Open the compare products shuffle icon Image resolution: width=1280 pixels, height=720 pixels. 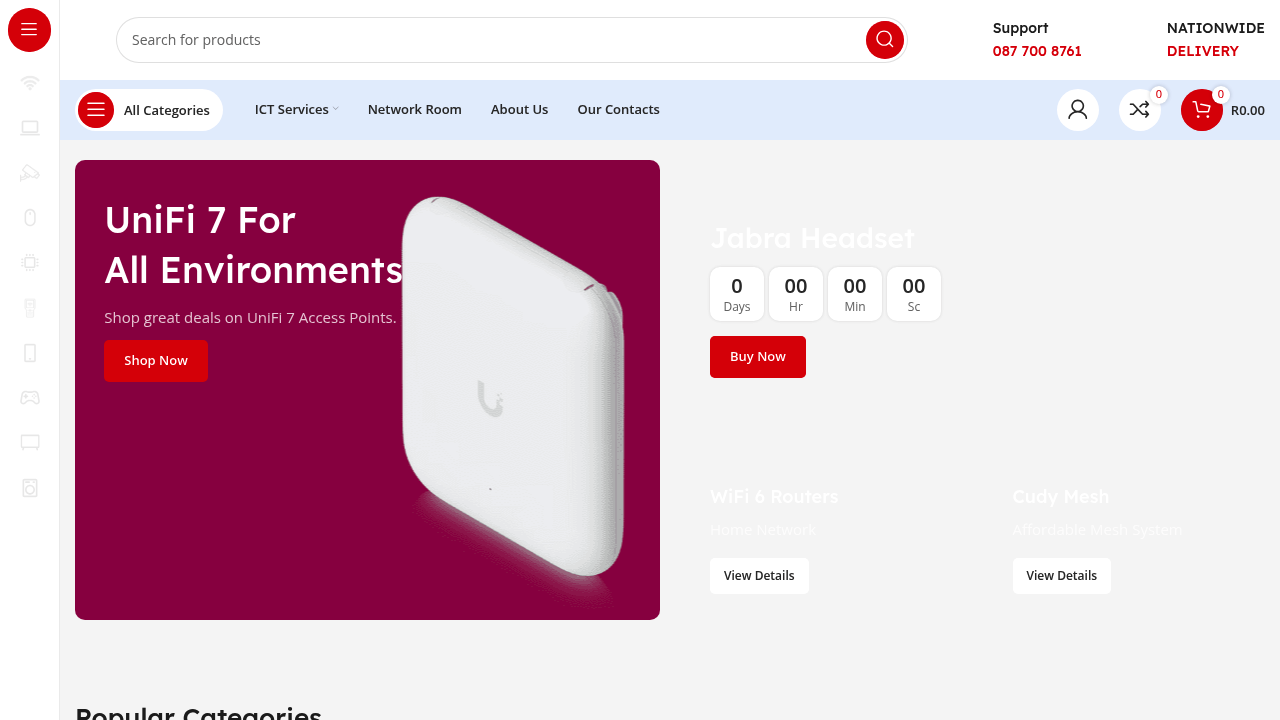[1140, 110]
